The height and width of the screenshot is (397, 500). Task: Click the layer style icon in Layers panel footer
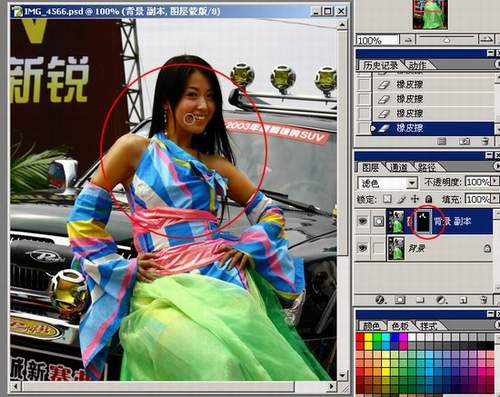pos(380,300)
